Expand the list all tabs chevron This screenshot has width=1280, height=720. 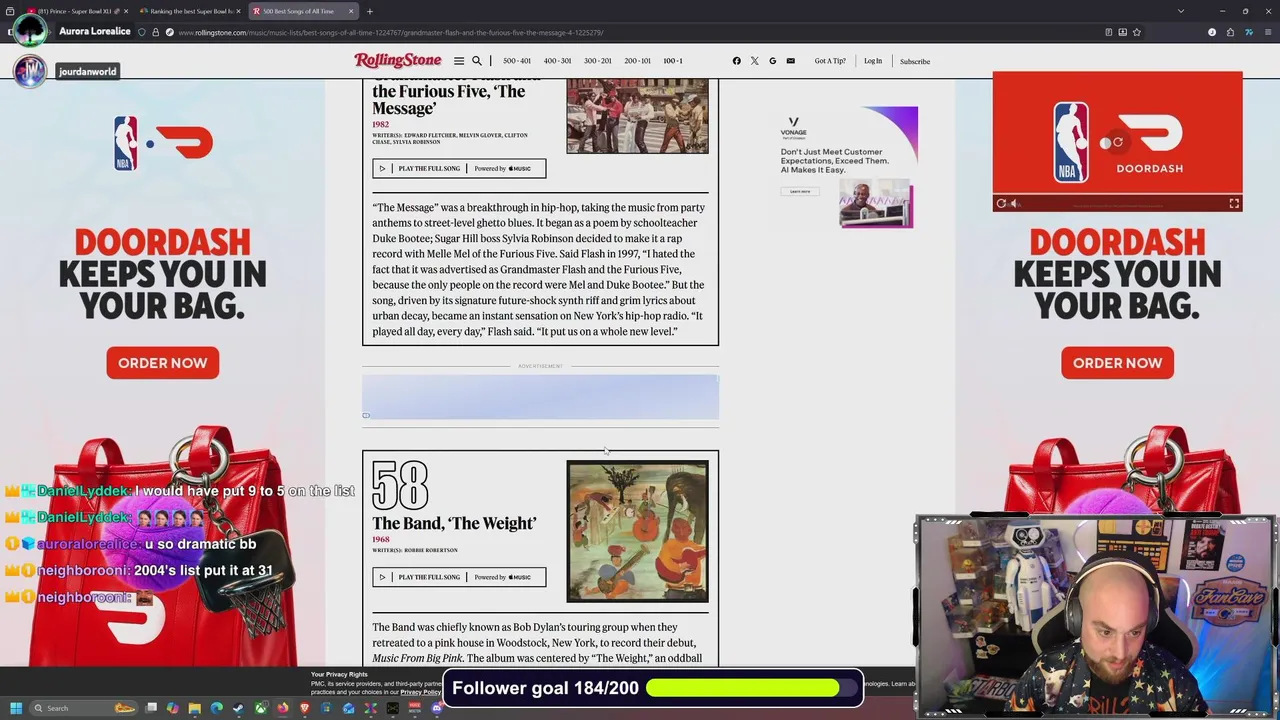[x=1181, y=11]
